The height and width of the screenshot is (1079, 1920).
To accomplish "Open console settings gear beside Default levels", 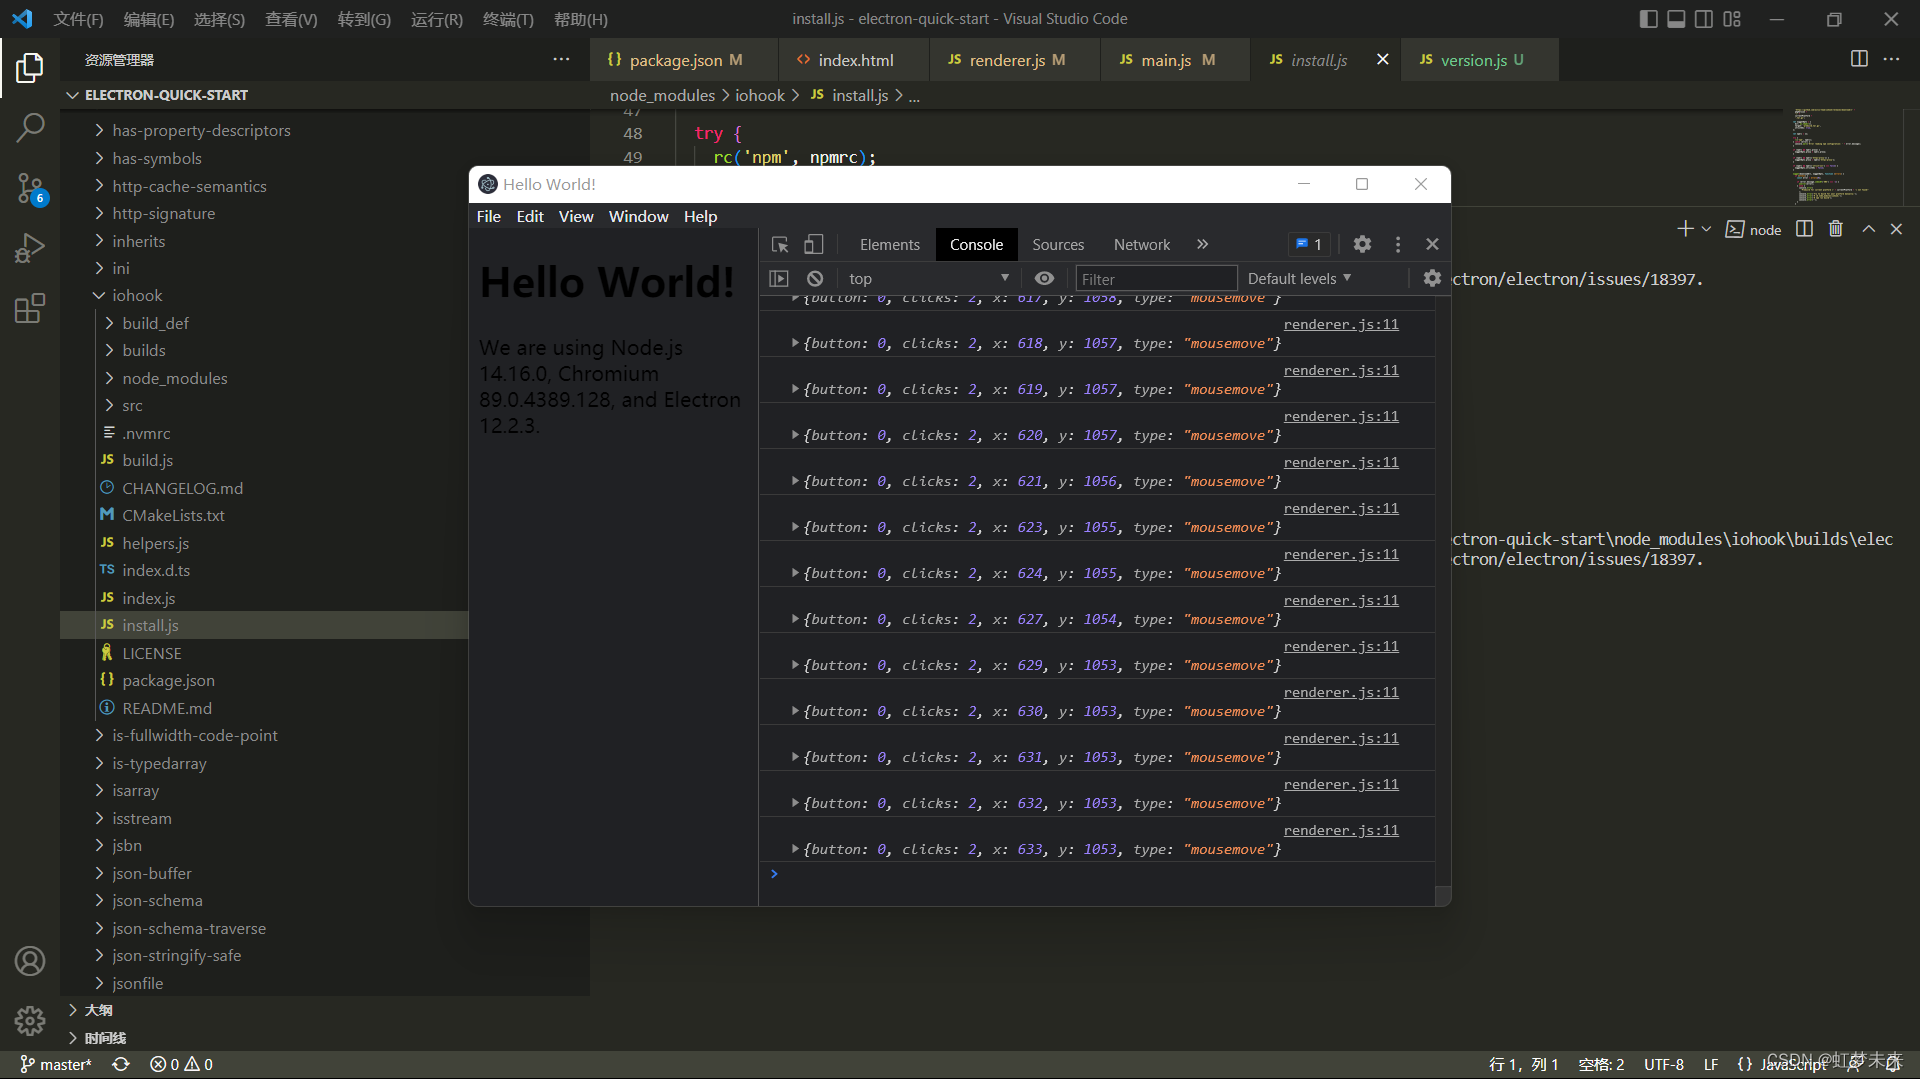I will coord(1432,278).
